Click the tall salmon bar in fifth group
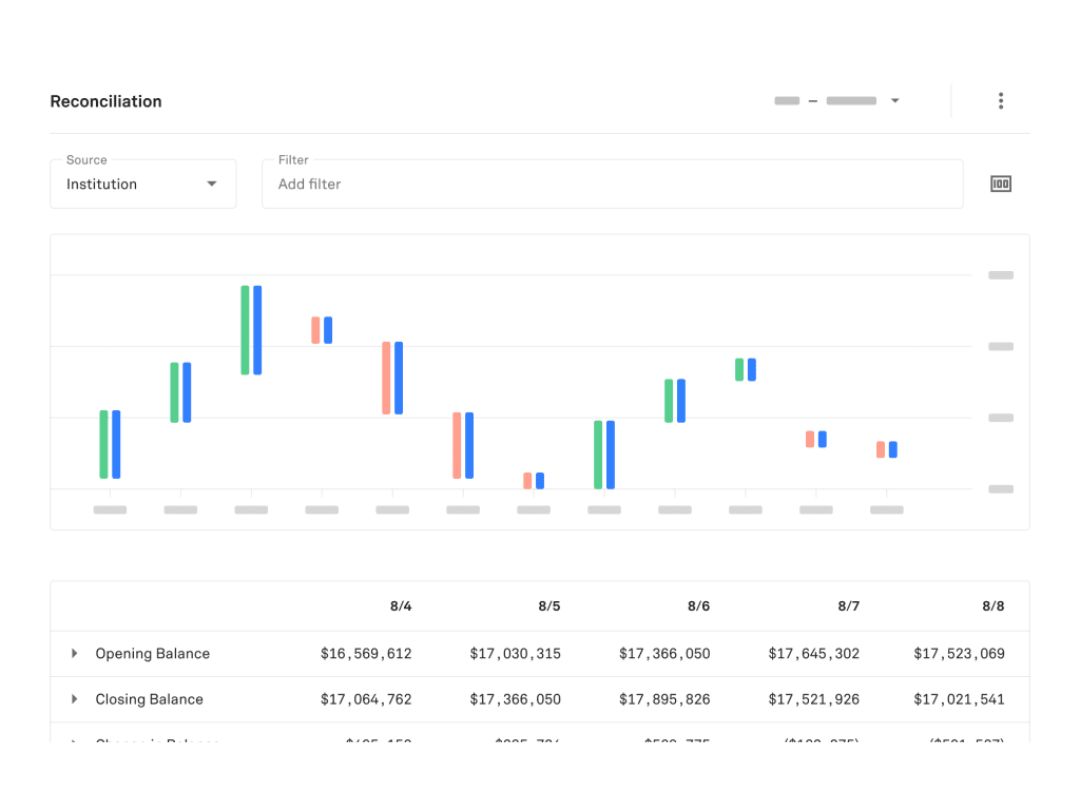This screenshot has width=1080, height=810. click(386, 377)
